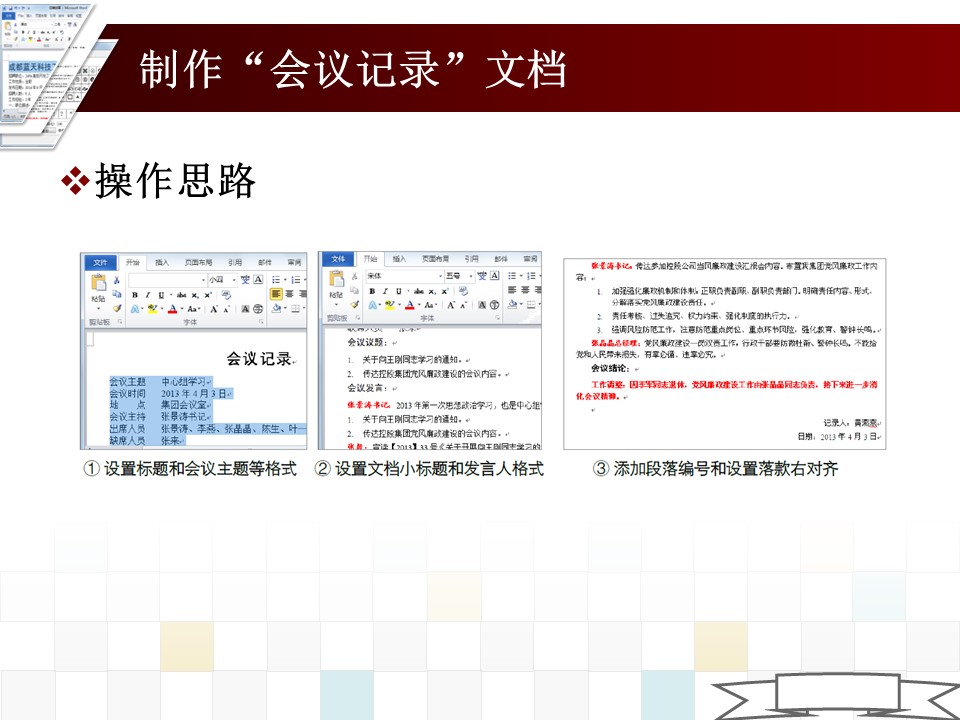Click phonetic guide 文 icon in step ① screenshot
Image resolution: width=960 pixels, height=720 pixels.
point(245,280)
